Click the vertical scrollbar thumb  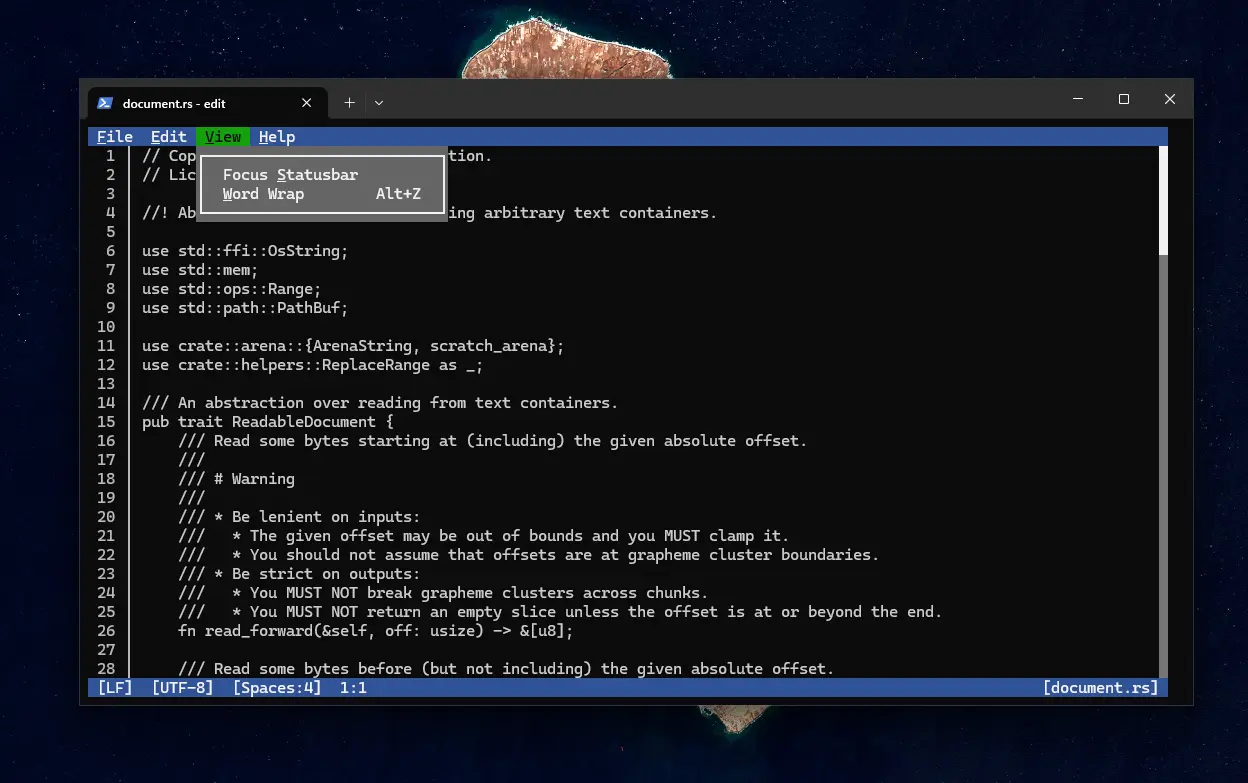tap(1163, 200)
